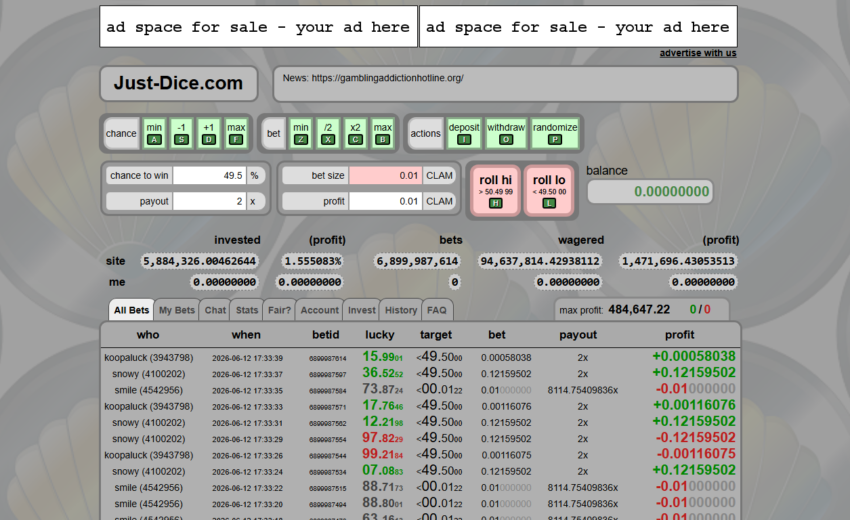Screen dimensions: 850x520
Task: Open the History tab
Action: (x=401, y=310)
